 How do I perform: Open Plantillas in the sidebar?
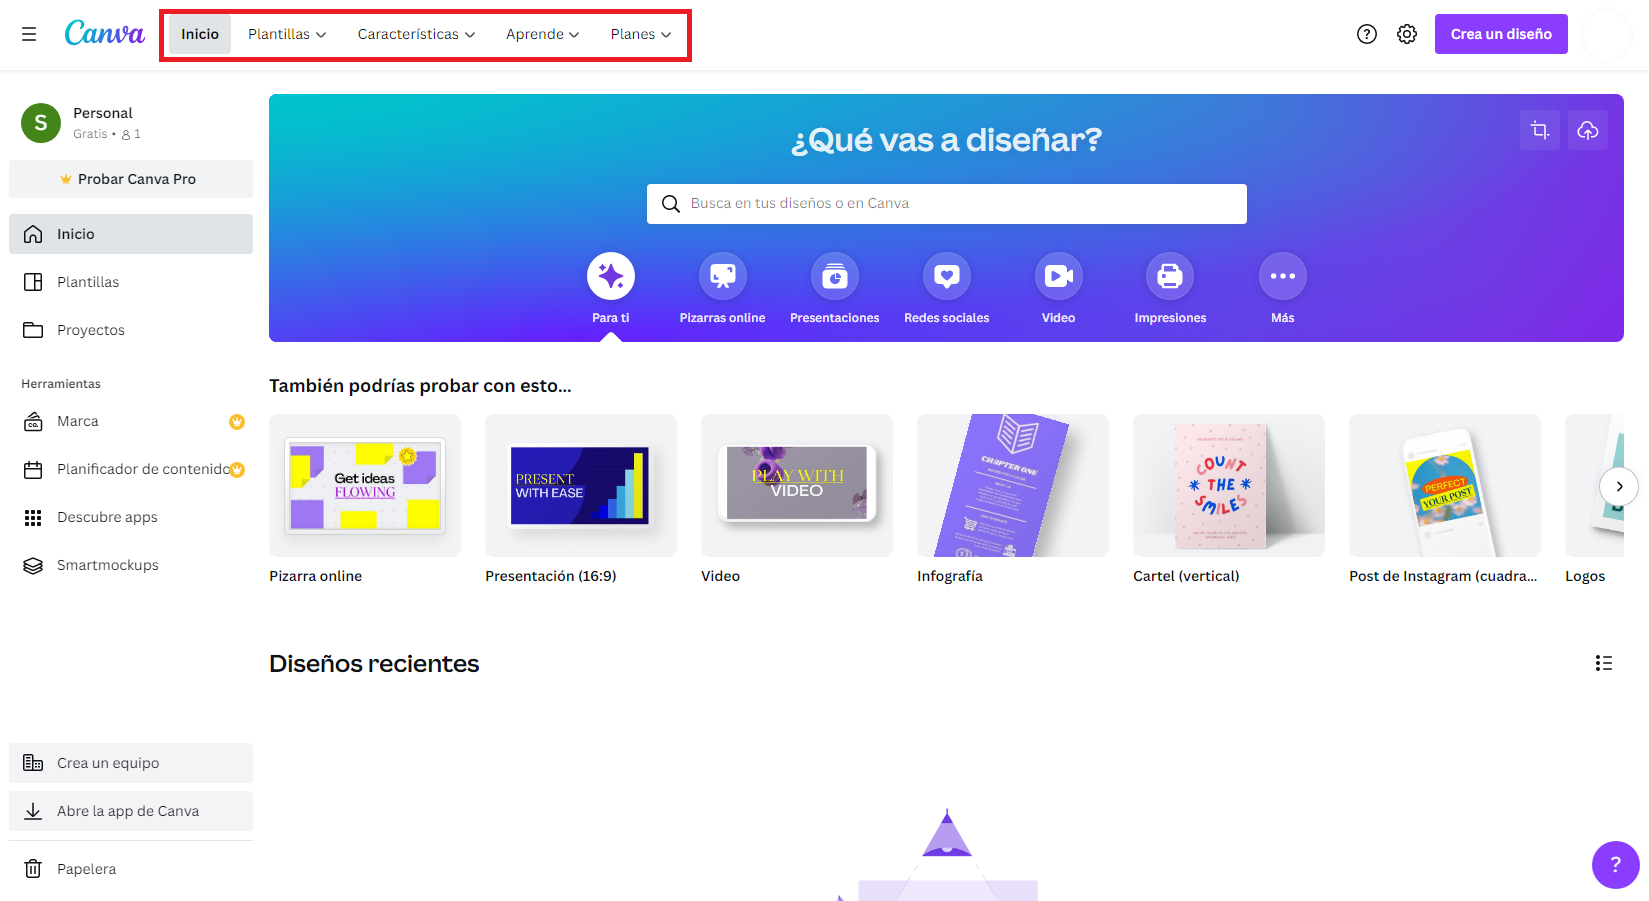(x=131, y=282)
